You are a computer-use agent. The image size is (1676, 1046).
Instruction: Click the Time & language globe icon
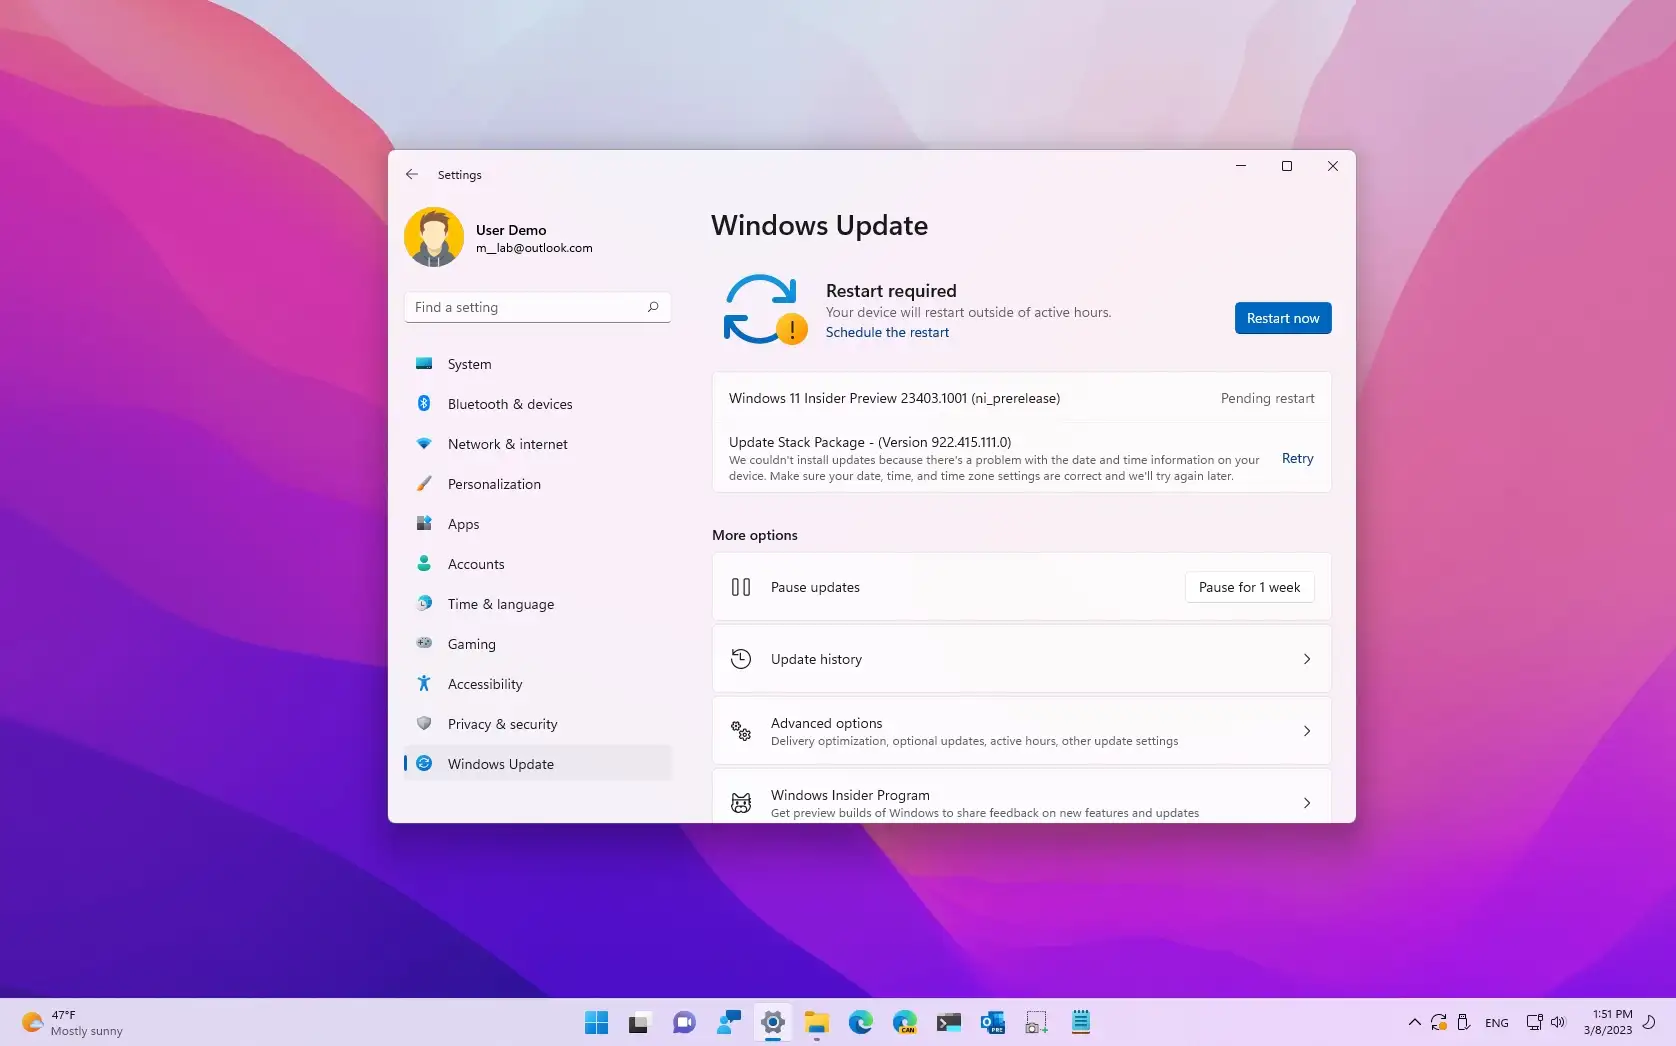pyautogui.click(x=424, y=603)
